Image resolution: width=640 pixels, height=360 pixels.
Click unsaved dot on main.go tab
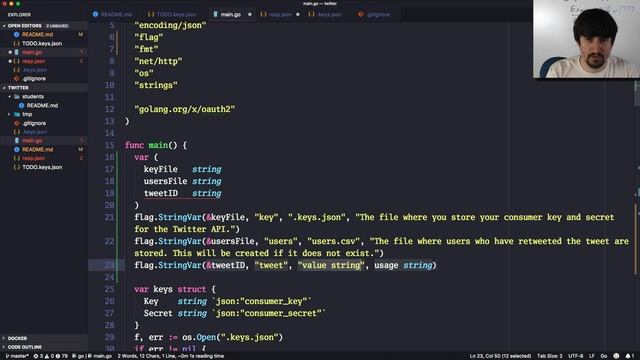coord(249,15)
